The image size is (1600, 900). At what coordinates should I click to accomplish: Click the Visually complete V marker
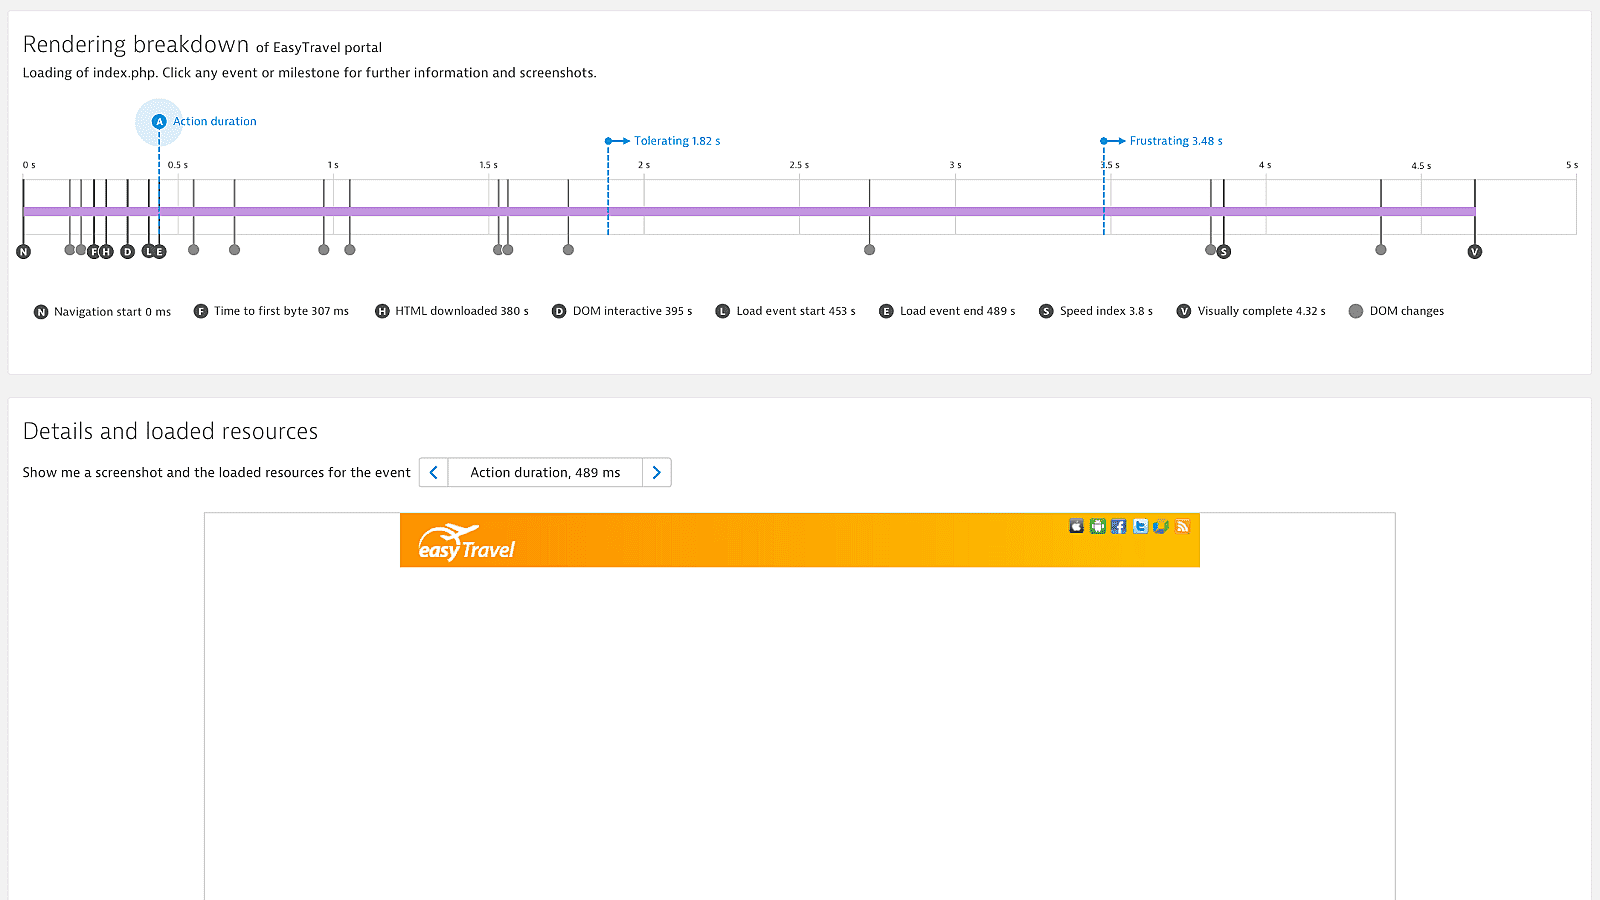(x=1474, y=251)
